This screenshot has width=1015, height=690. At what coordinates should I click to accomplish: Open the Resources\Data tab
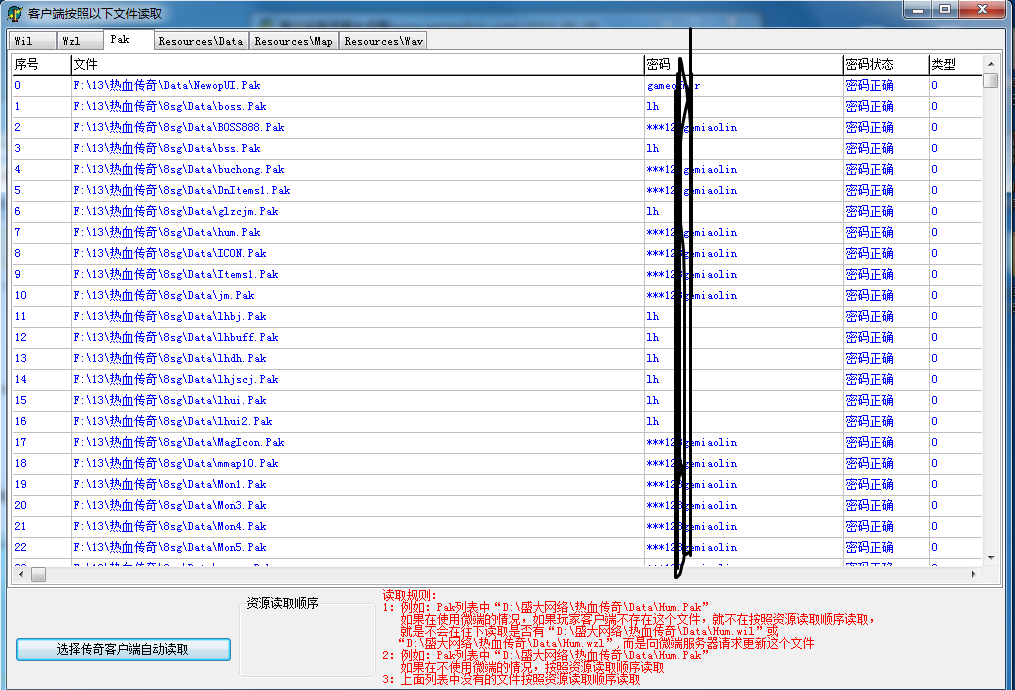[201, 41]
